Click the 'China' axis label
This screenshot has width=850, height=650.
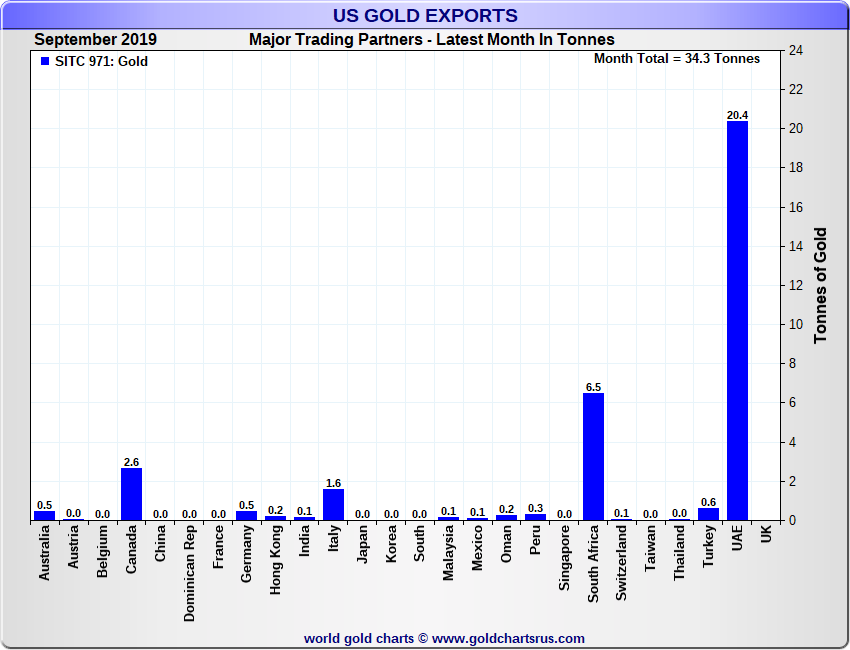[x=160, y=543]
